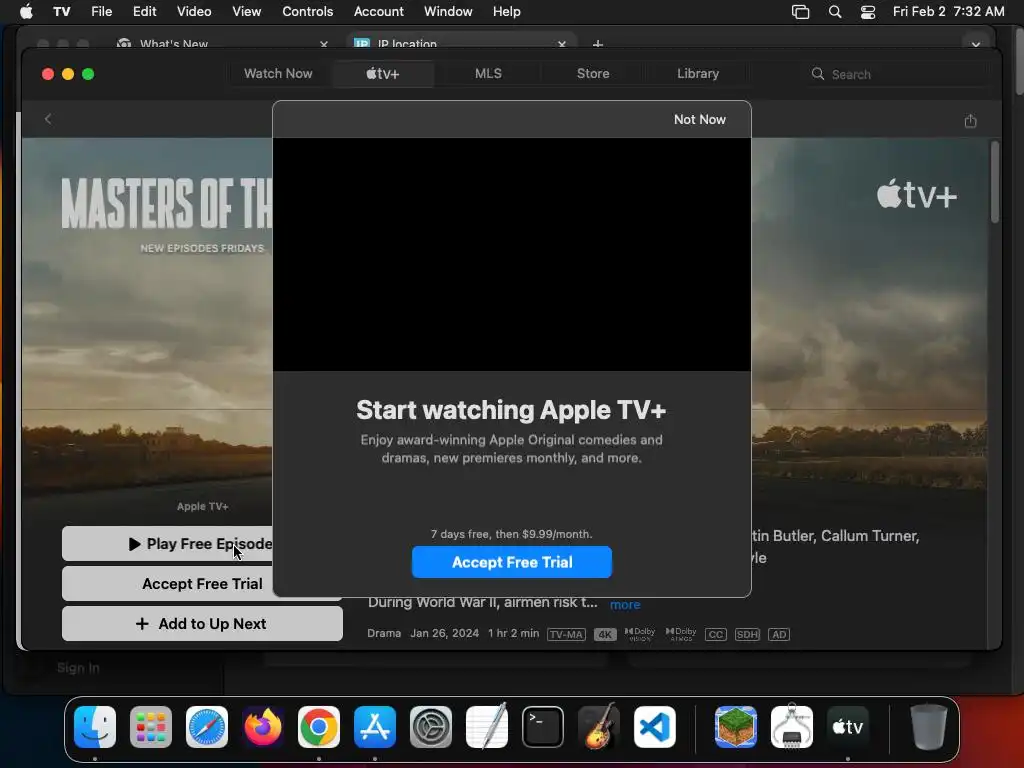Click the share icon
1024x768 pixels.
pos(970,121)
